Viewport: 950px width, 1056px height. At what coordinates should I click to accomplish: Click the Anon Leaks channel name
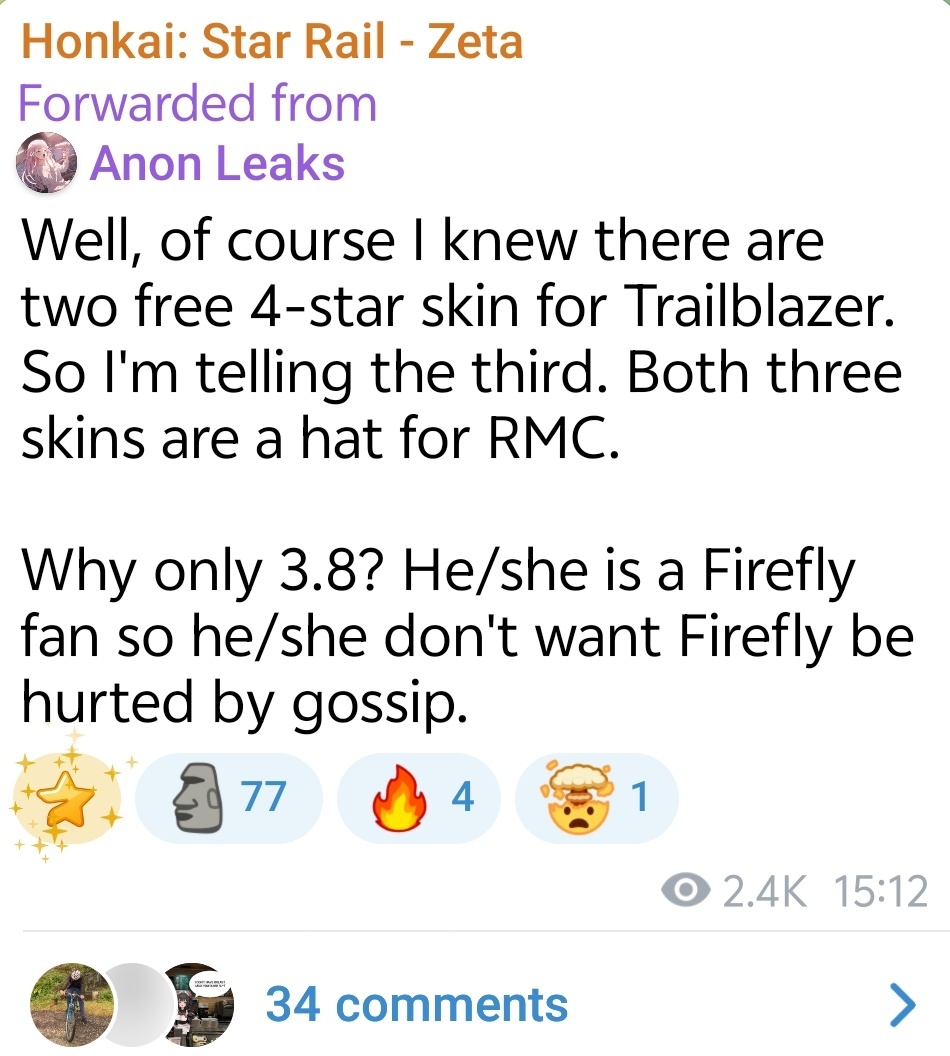click(x=218, y=163)
